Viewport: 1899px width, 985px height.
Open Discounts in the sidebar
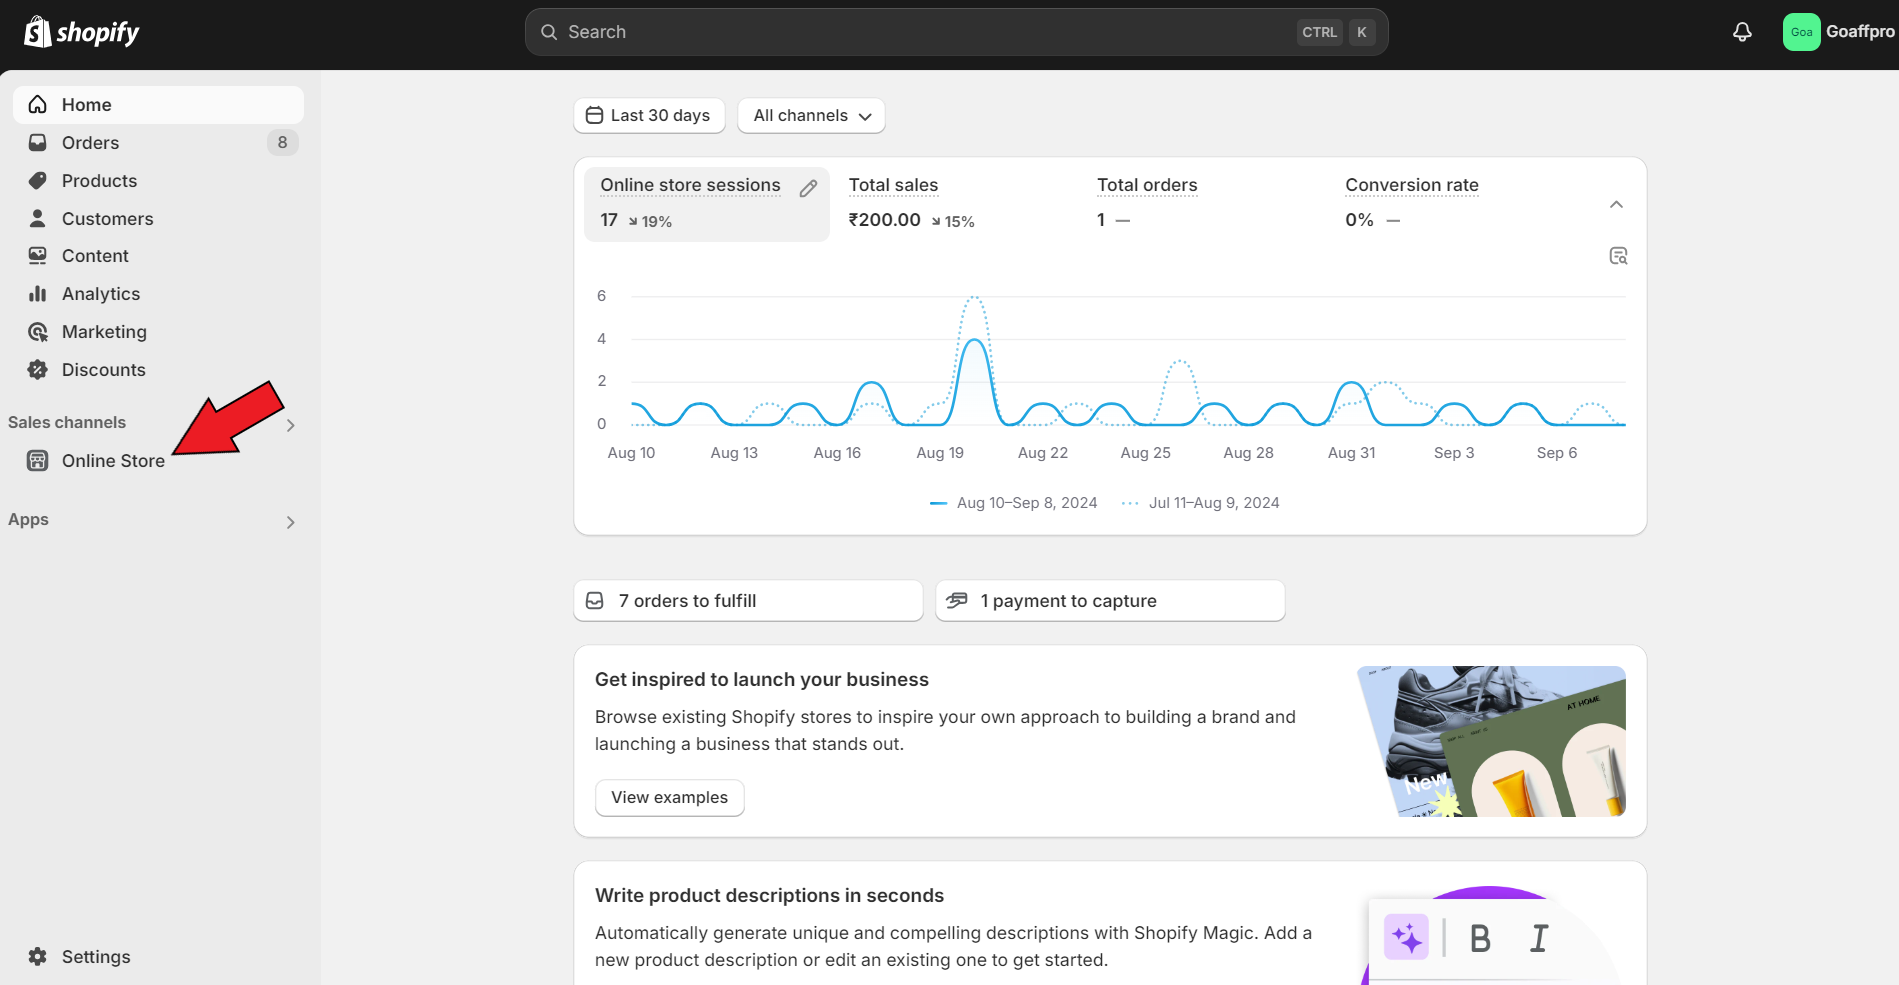[103, 370]
